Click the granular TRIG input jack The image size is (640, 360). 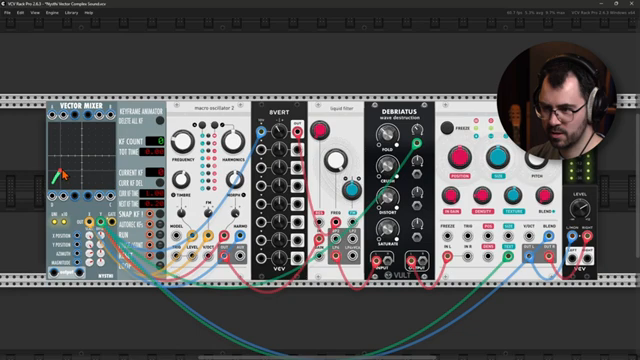(x=467, y=236)
